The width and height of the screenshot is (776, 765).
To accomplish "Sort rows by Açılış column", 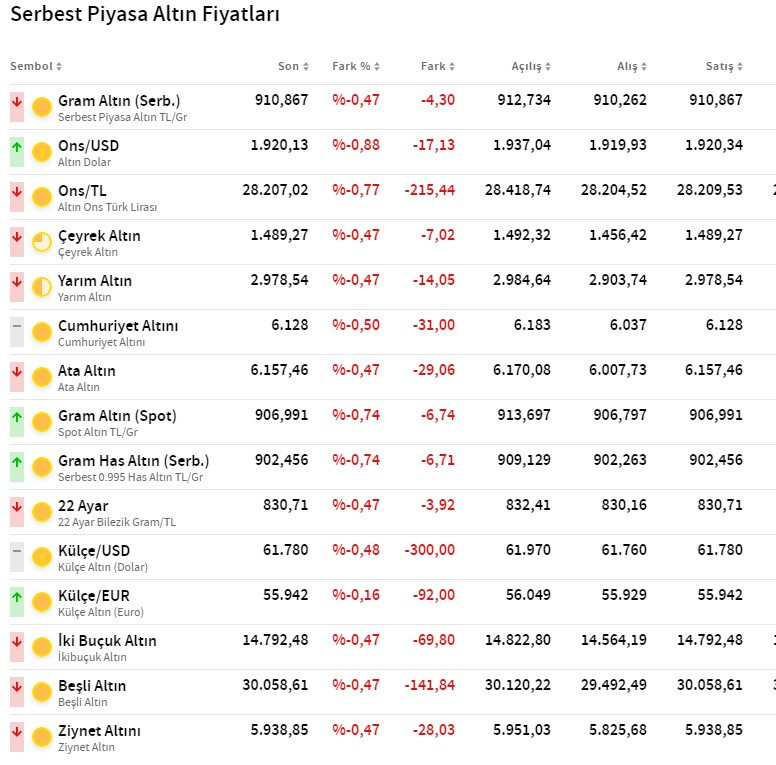I will point(531,66).
